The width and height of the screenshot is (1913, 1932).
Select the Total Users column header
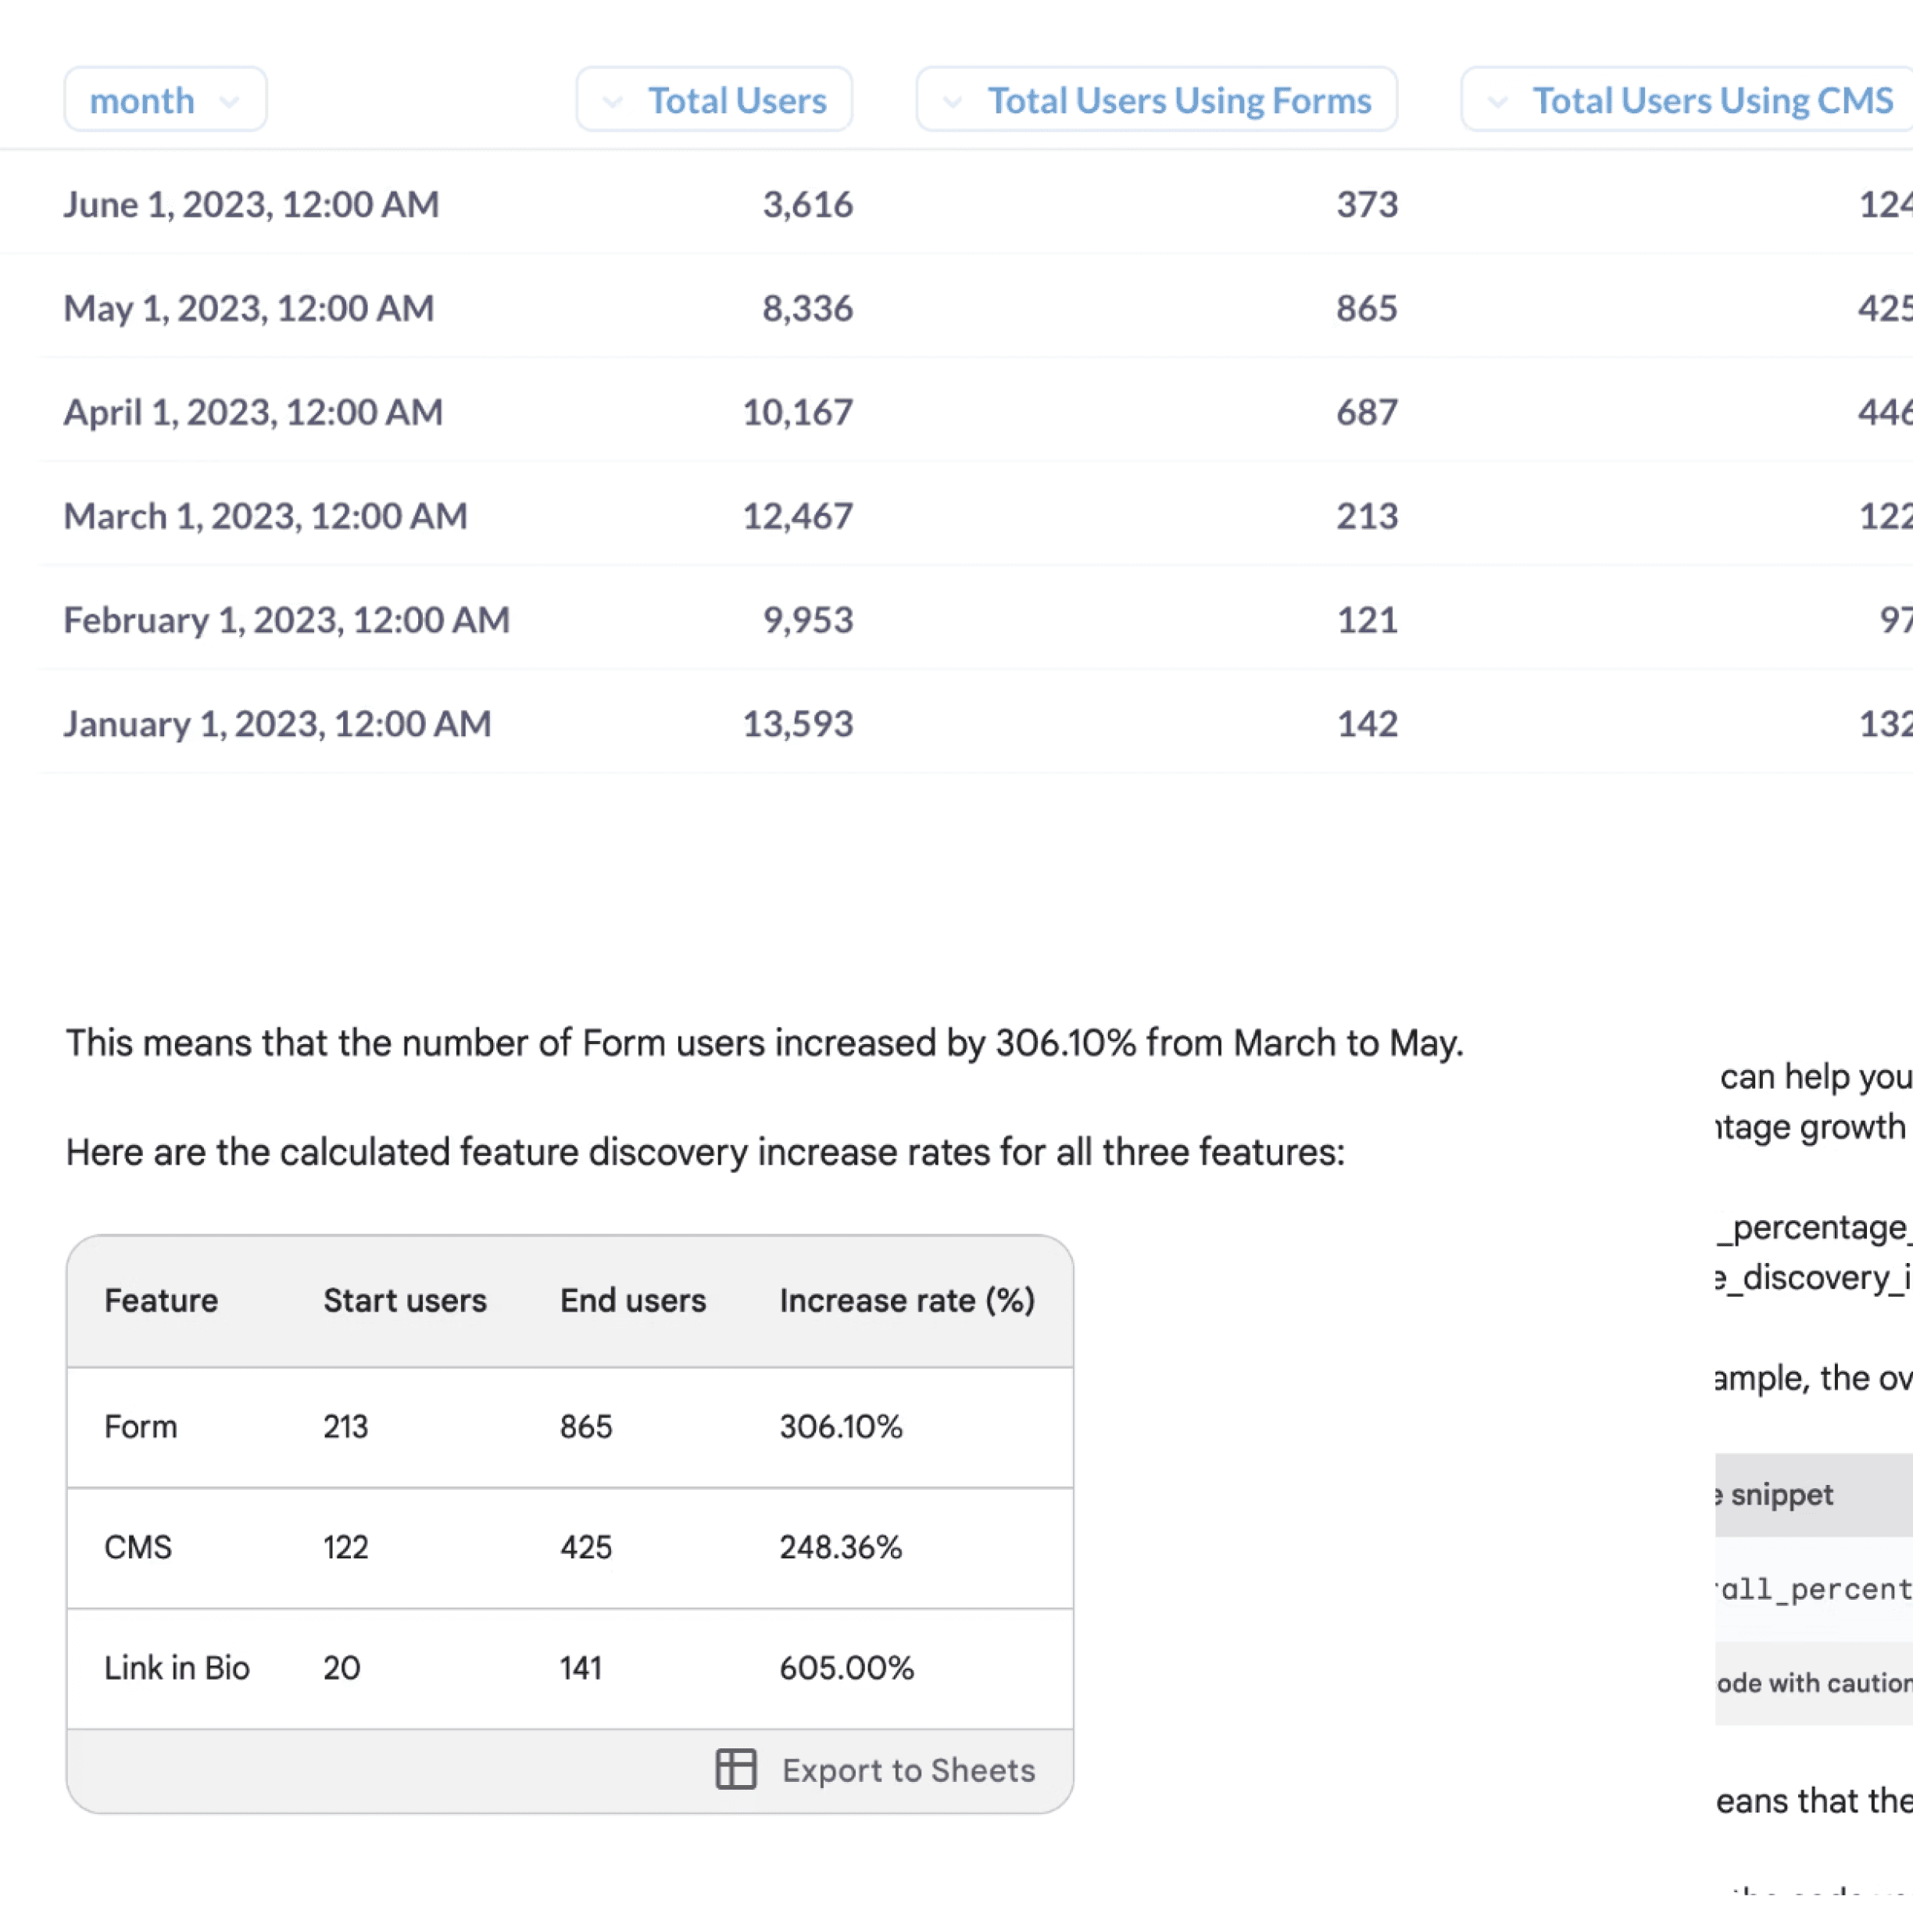pos(736,100)
